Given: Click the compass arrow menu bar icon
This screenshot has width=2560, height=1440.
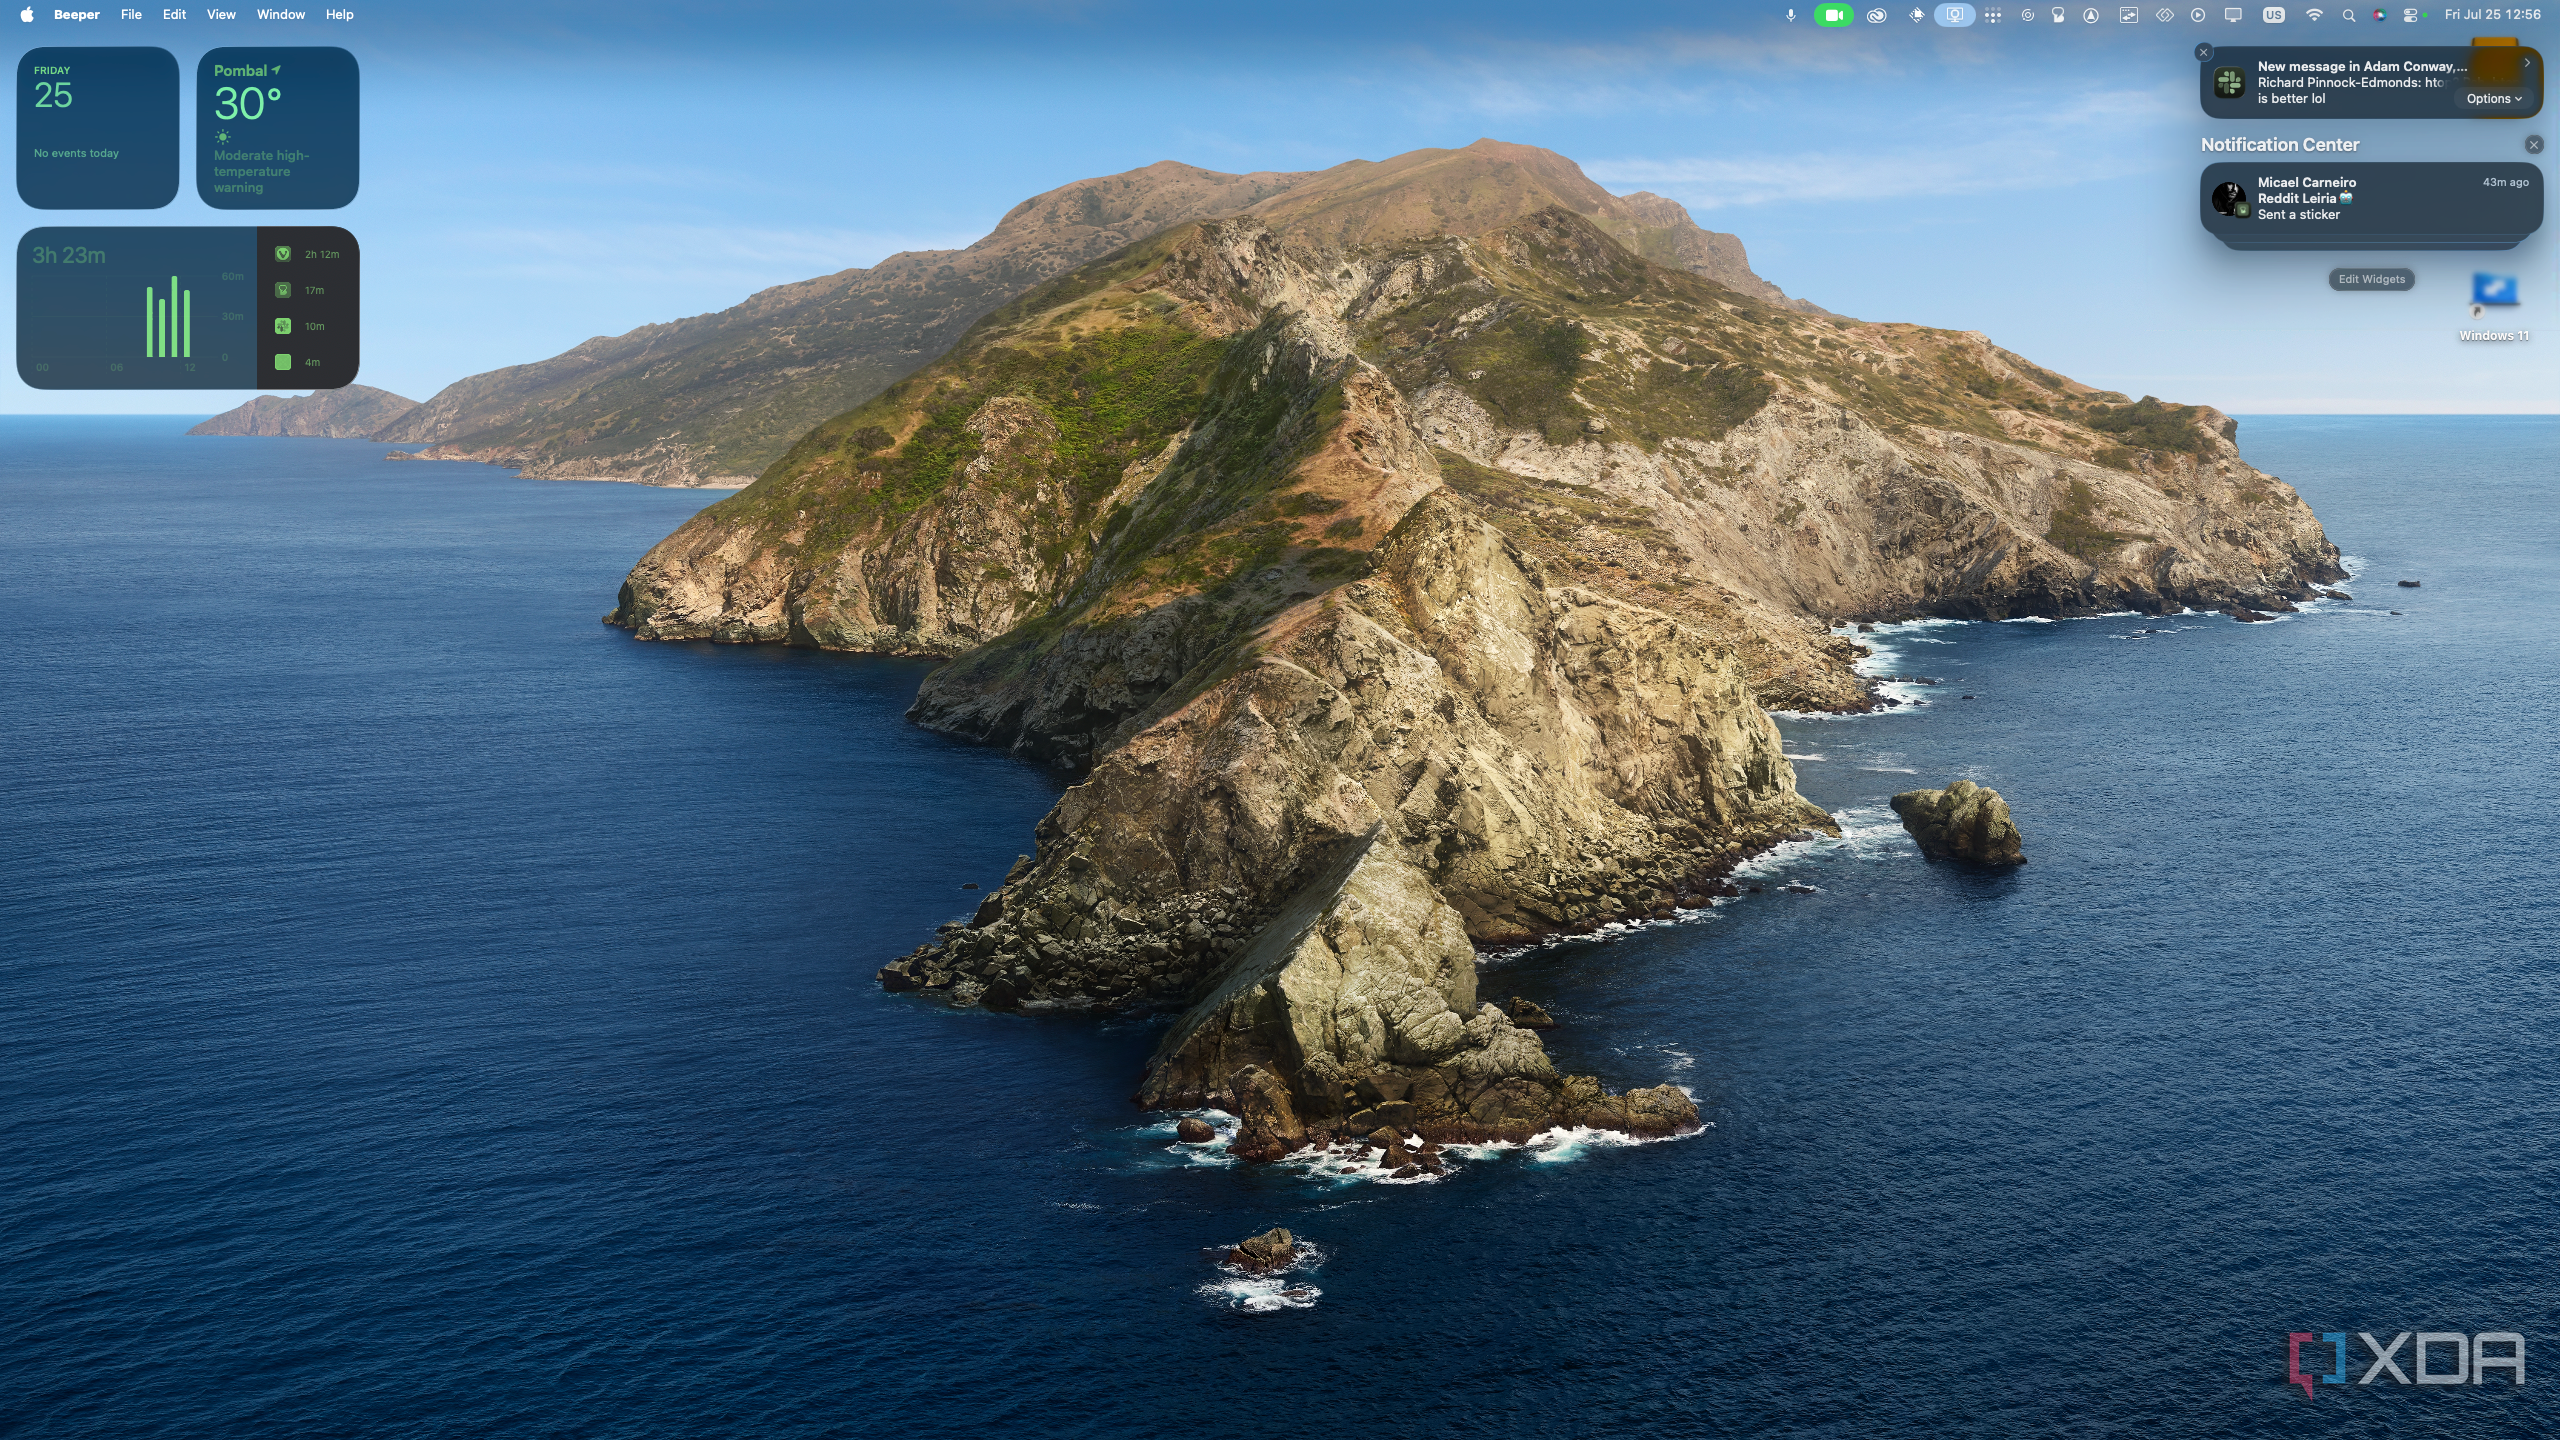Looking at the screenshot, I should (2091, 15).
